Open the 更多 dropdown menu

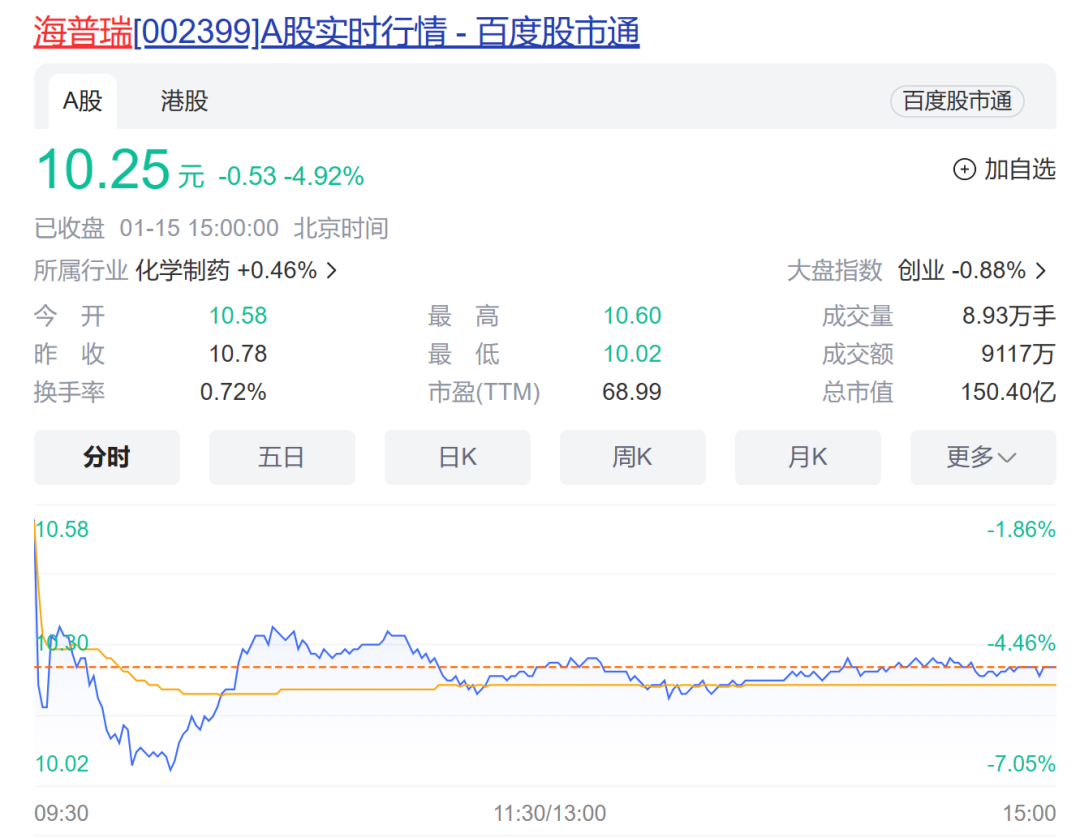point(983,457)
